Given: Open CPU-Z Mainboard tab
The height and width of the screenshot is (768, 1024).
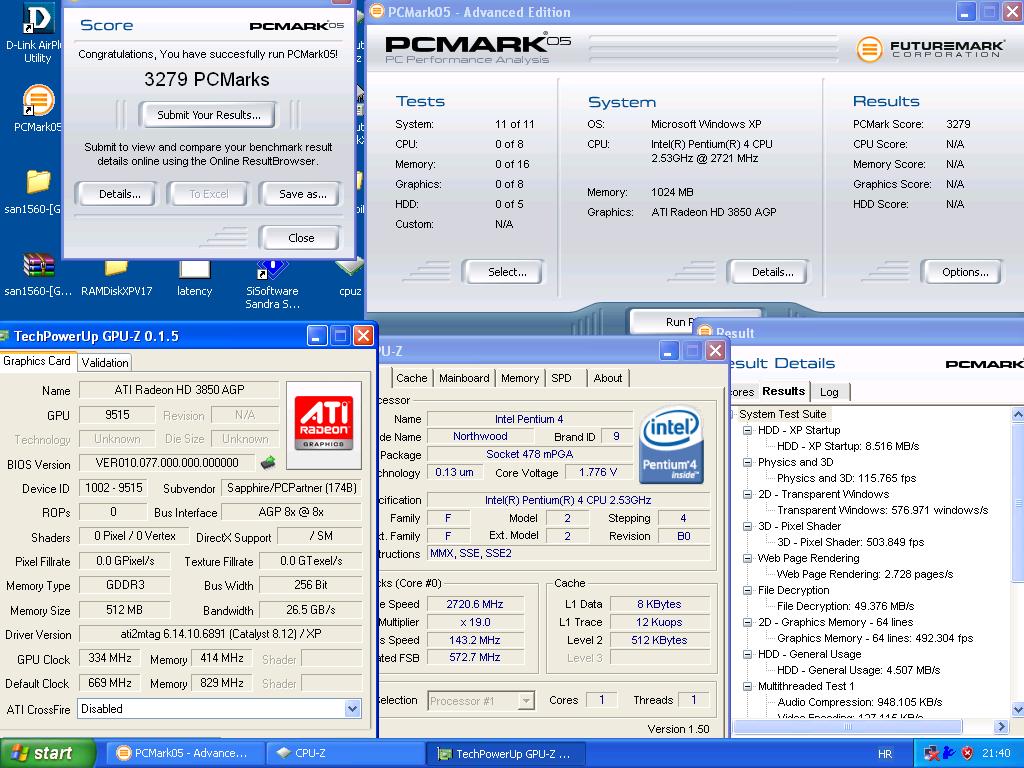Looking at the screenshot, I should click(x=464, y=378).
